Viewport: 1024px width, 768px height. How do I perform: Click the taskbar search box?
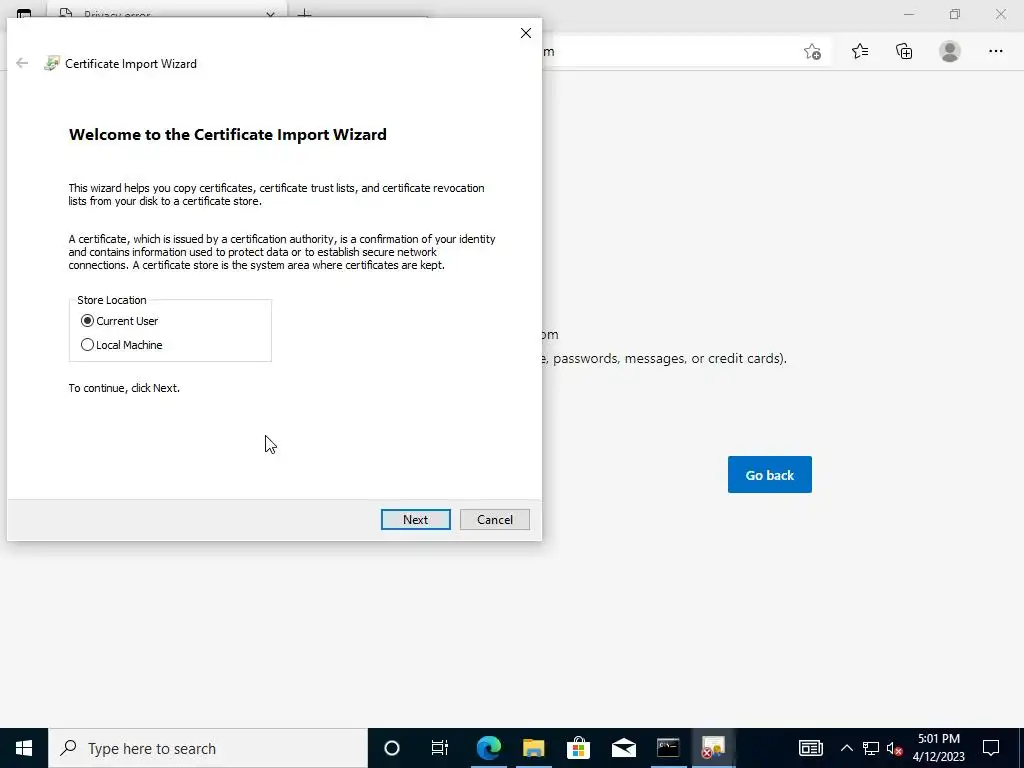click(208, 748)
